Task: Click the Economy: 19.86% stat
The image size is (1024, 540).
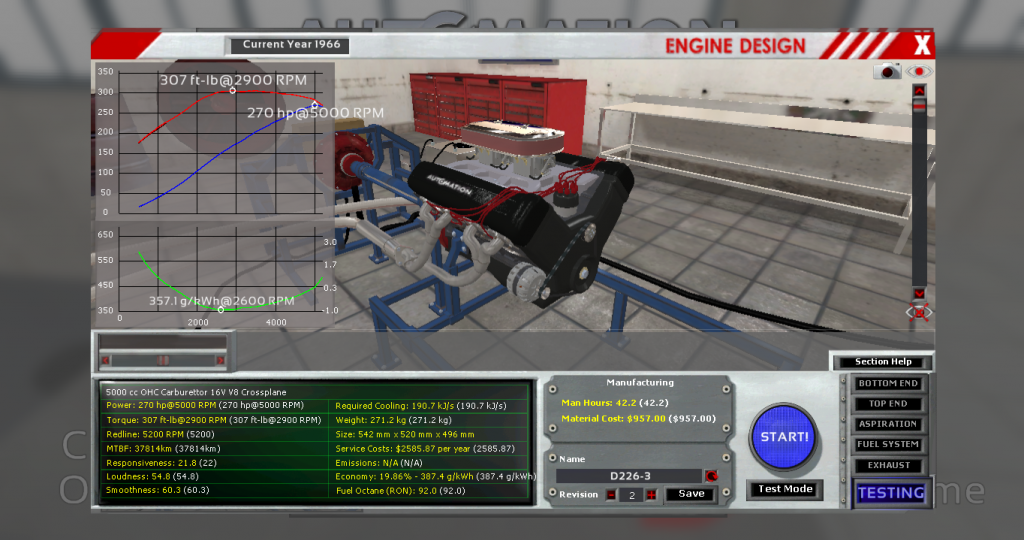Action: [435, 477]
